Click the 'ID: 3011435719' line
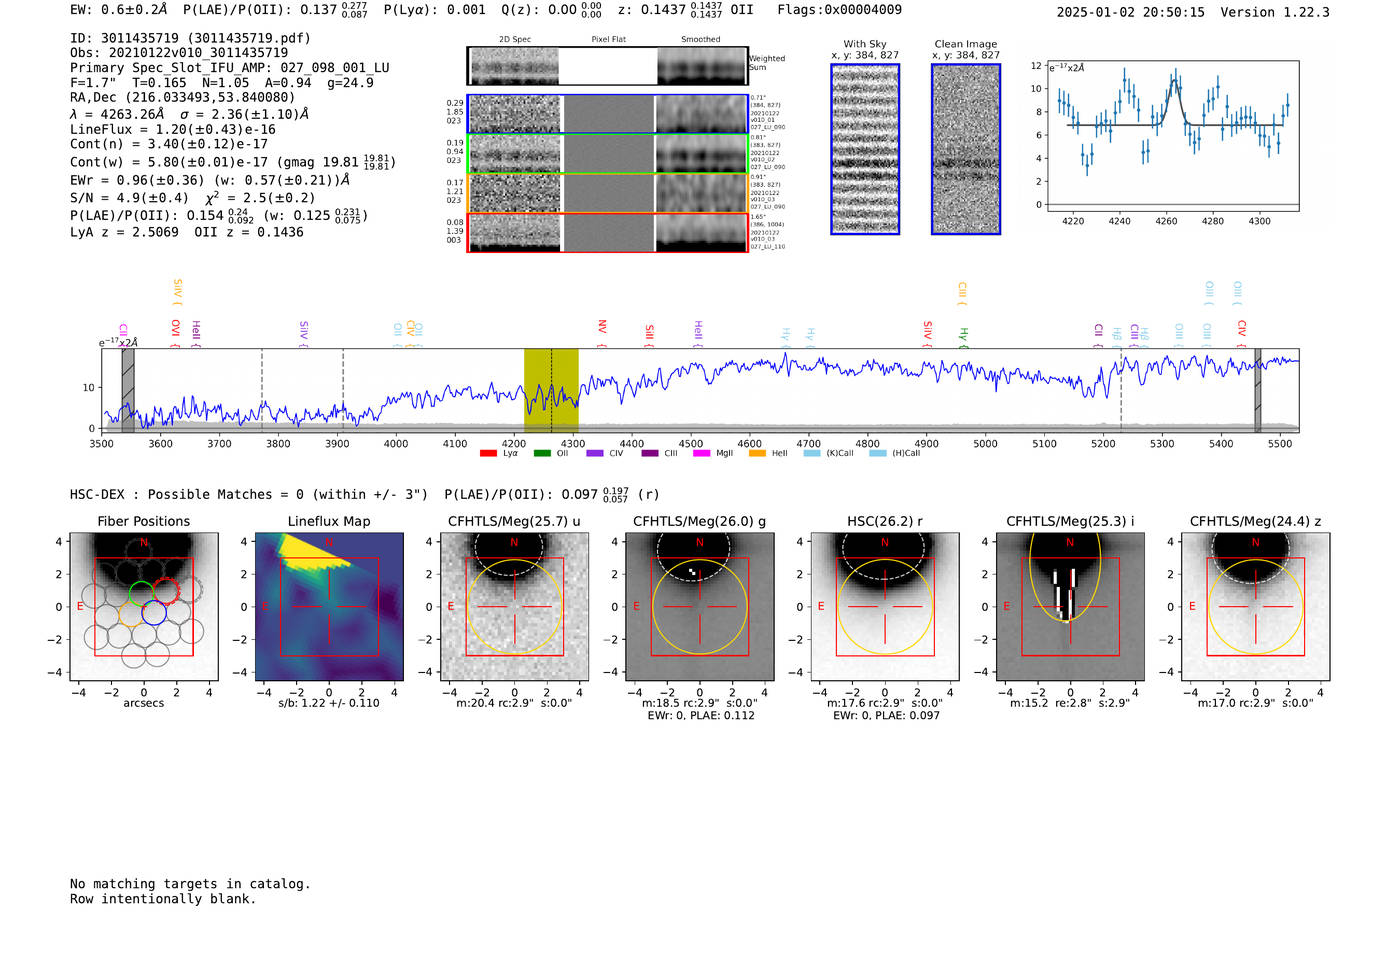Viewport: 1400px width, 953px height. click(x=190, y=38)
